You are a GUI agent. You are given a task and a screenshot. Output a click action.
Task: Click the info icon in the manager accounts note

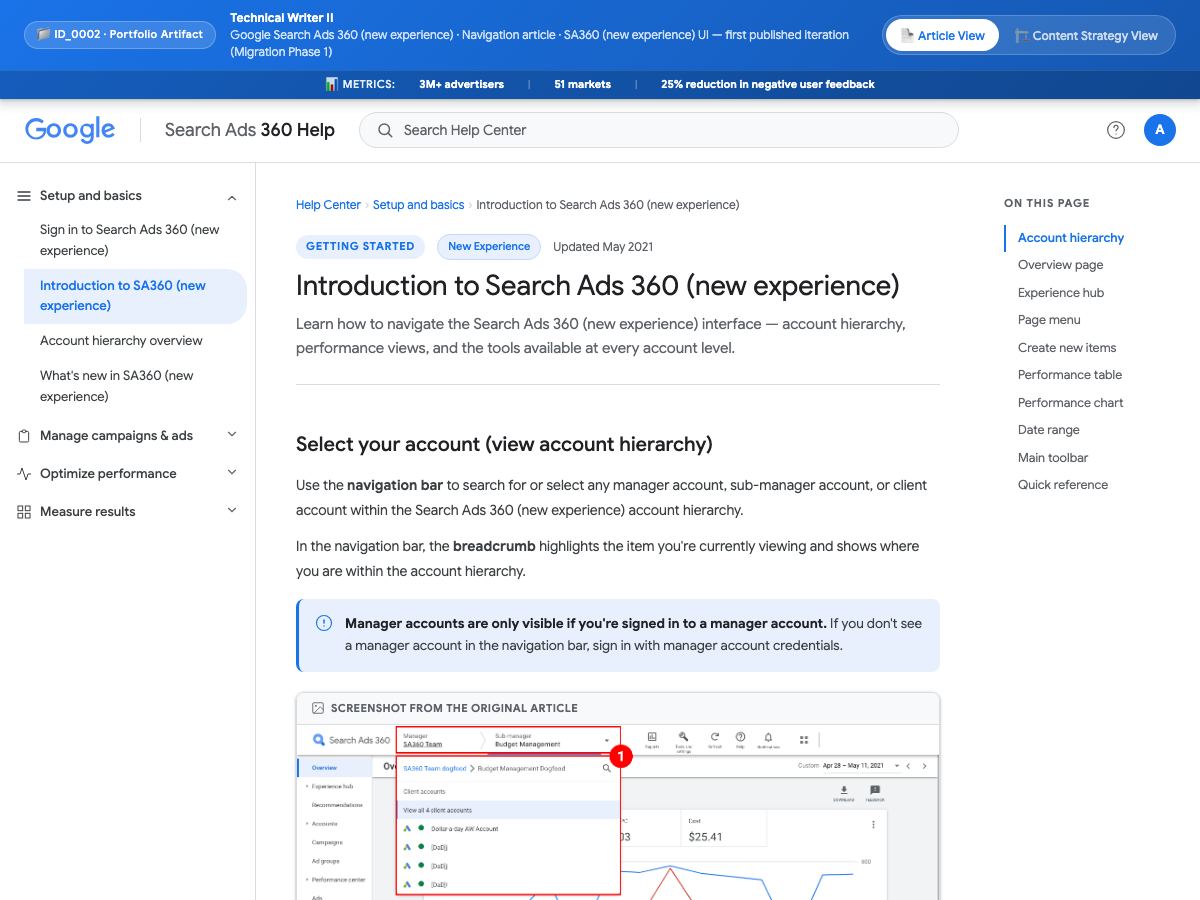[324, 623]
